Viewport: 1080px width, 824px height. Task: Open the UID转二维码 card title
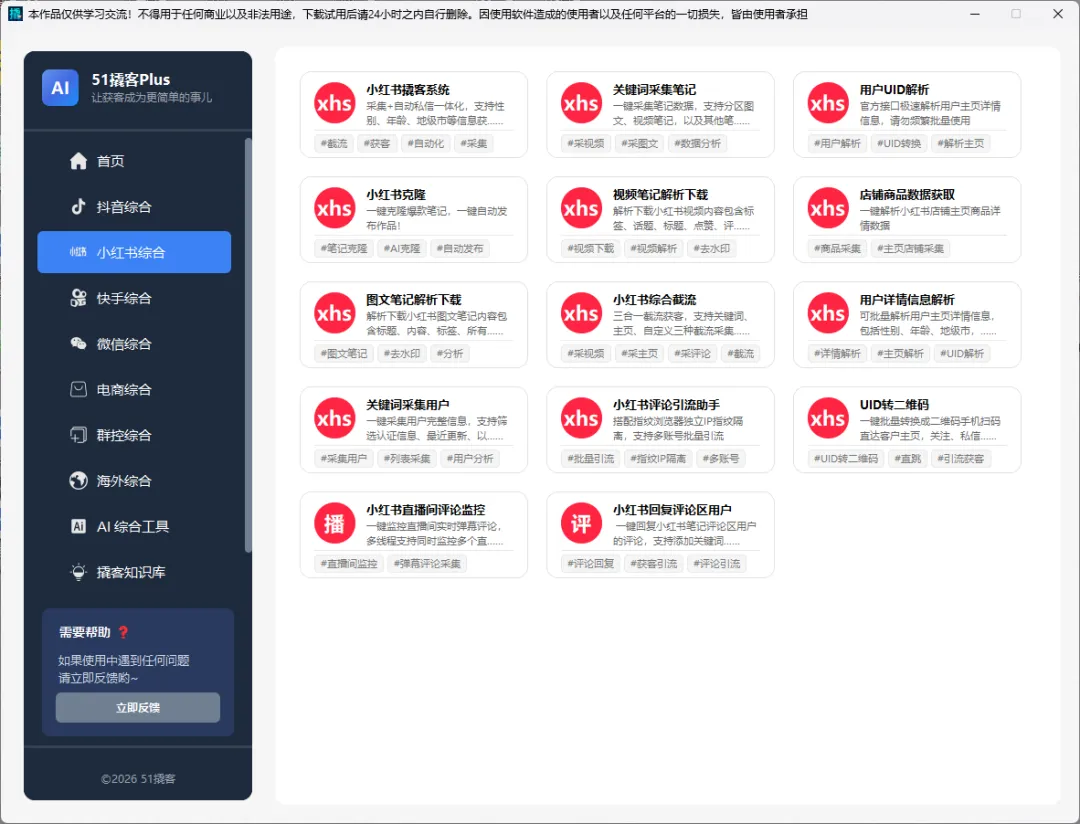click(x=894, y=405)
